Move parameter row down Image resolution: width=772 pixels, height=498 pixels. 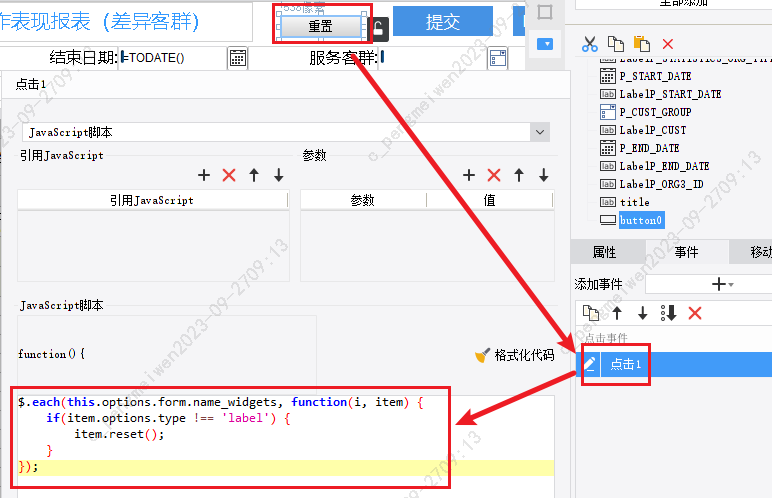coord(544,175)
